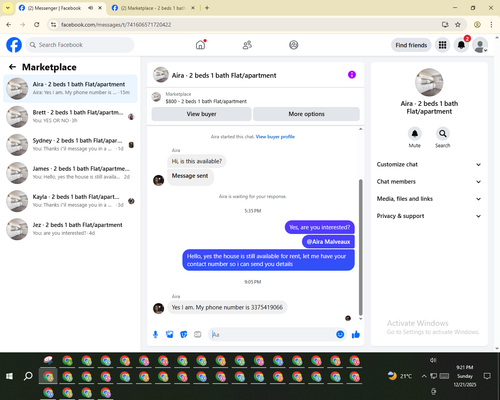Viewport: 500px width, 400px height.
Task: Open the install app icon in address bar
Action: [x=445, y=24]
